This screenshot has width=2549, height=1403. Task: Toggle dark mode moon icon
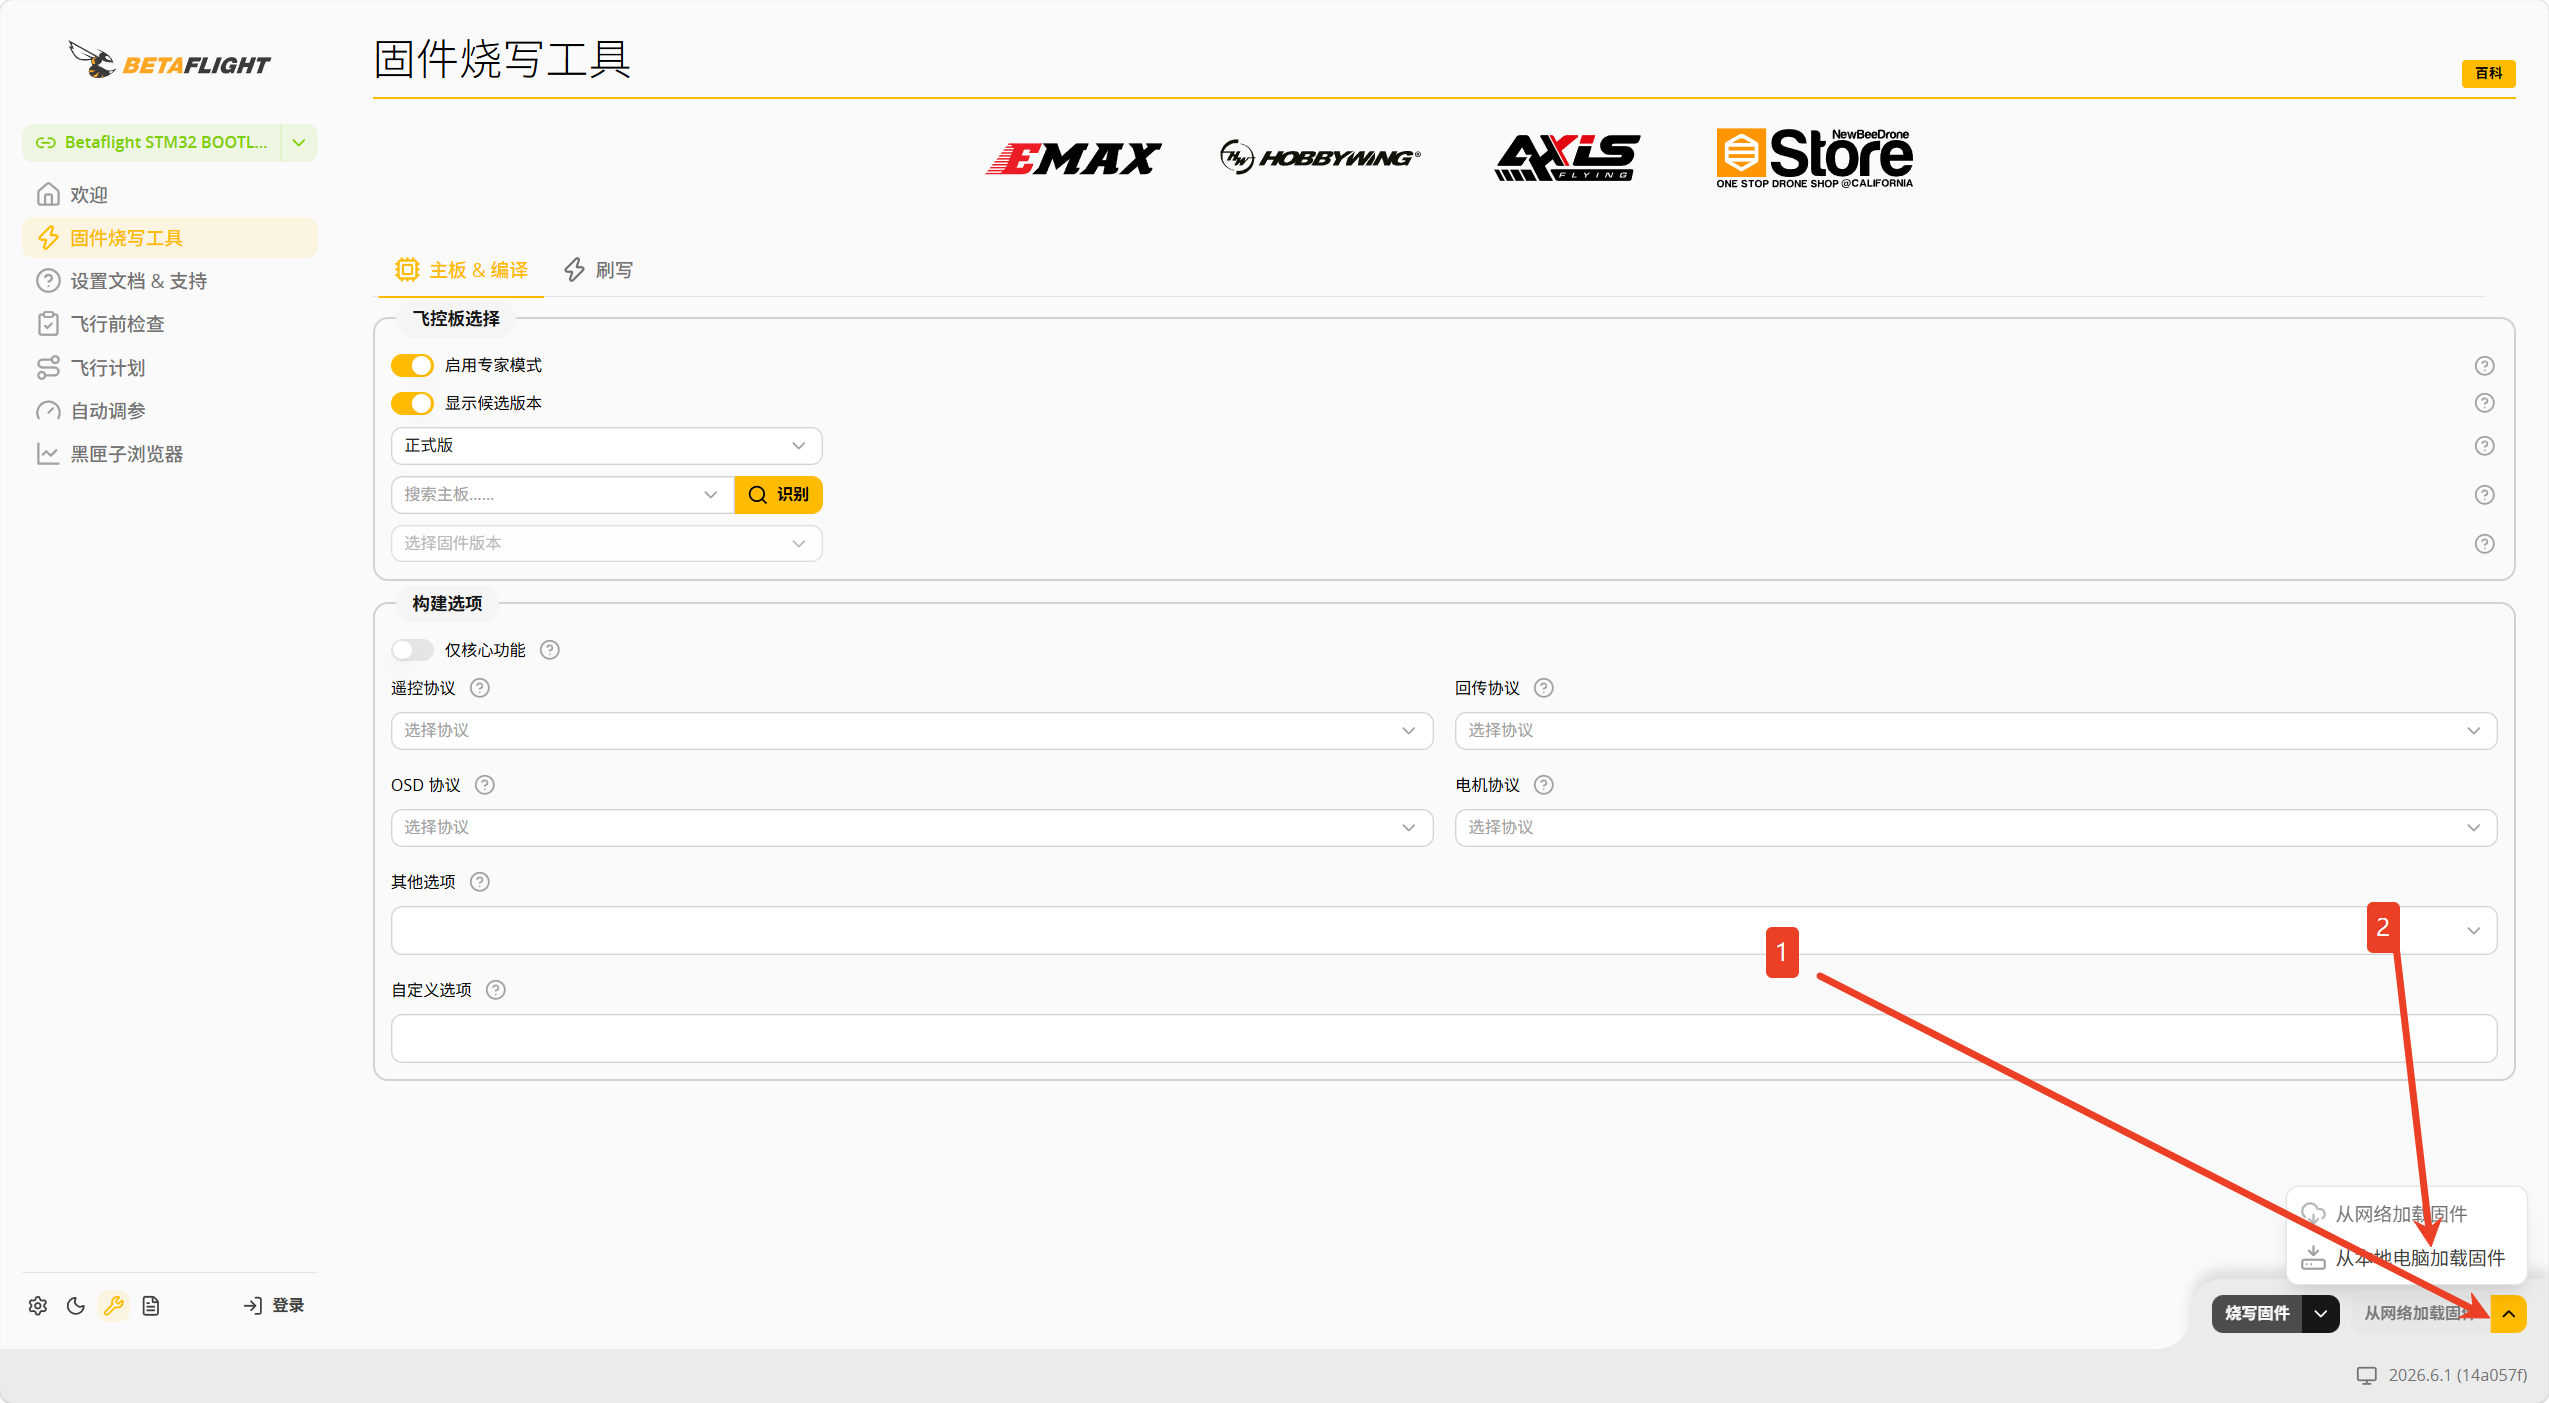[76, 1305]
